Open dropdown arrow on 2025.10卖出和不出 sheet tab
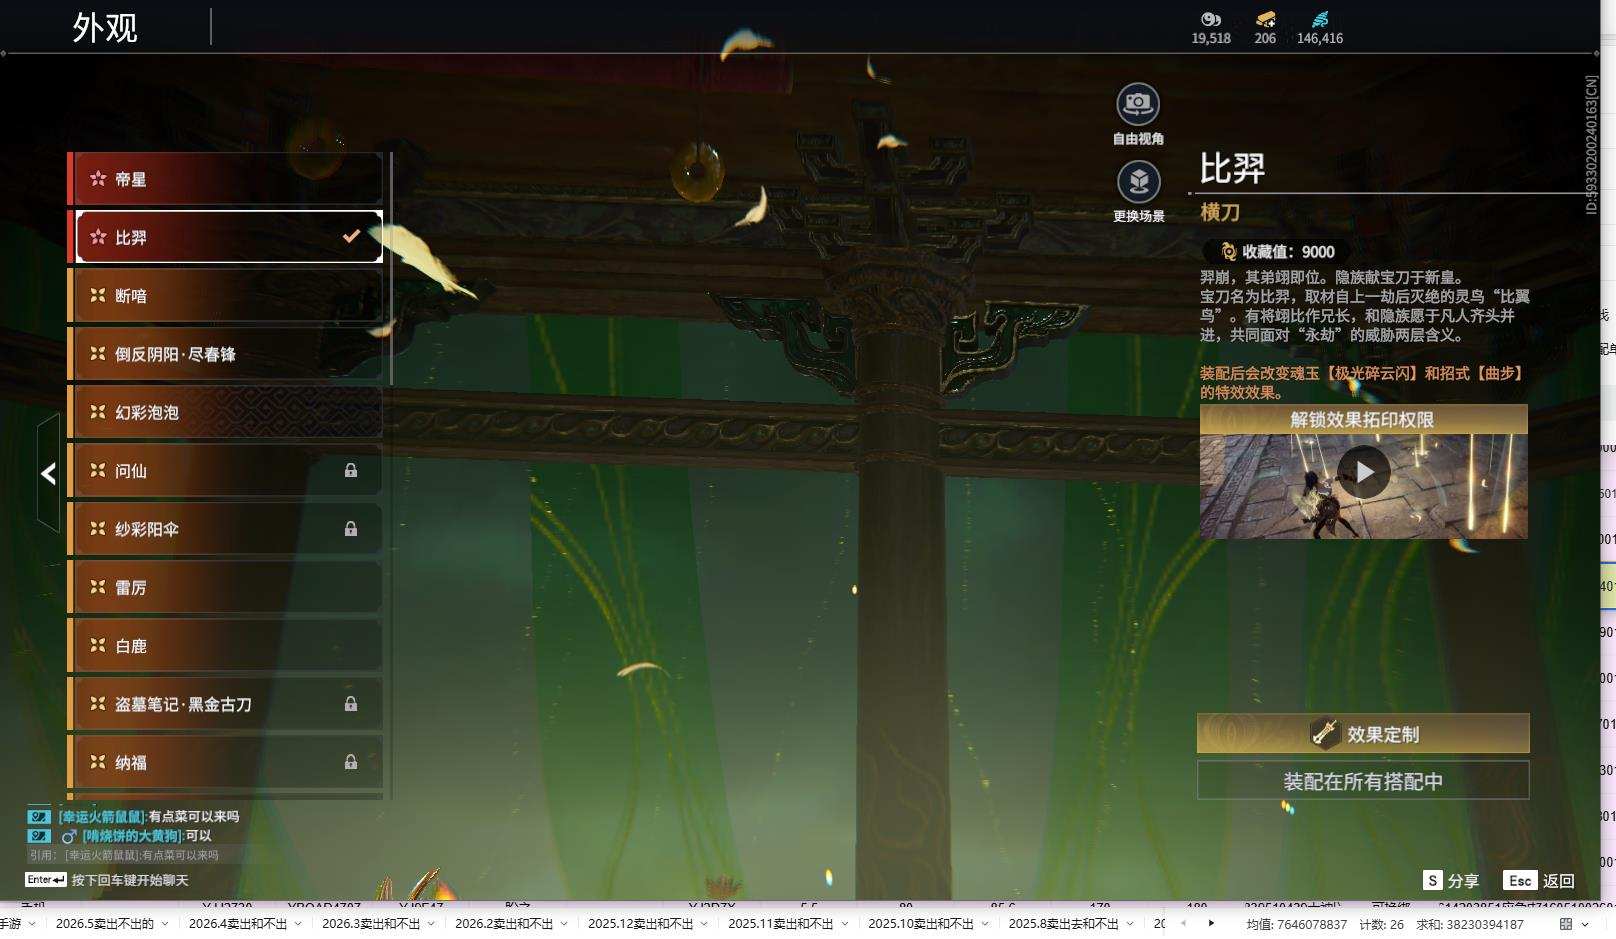Viewport: 1616px width, 939px height. 984,924
